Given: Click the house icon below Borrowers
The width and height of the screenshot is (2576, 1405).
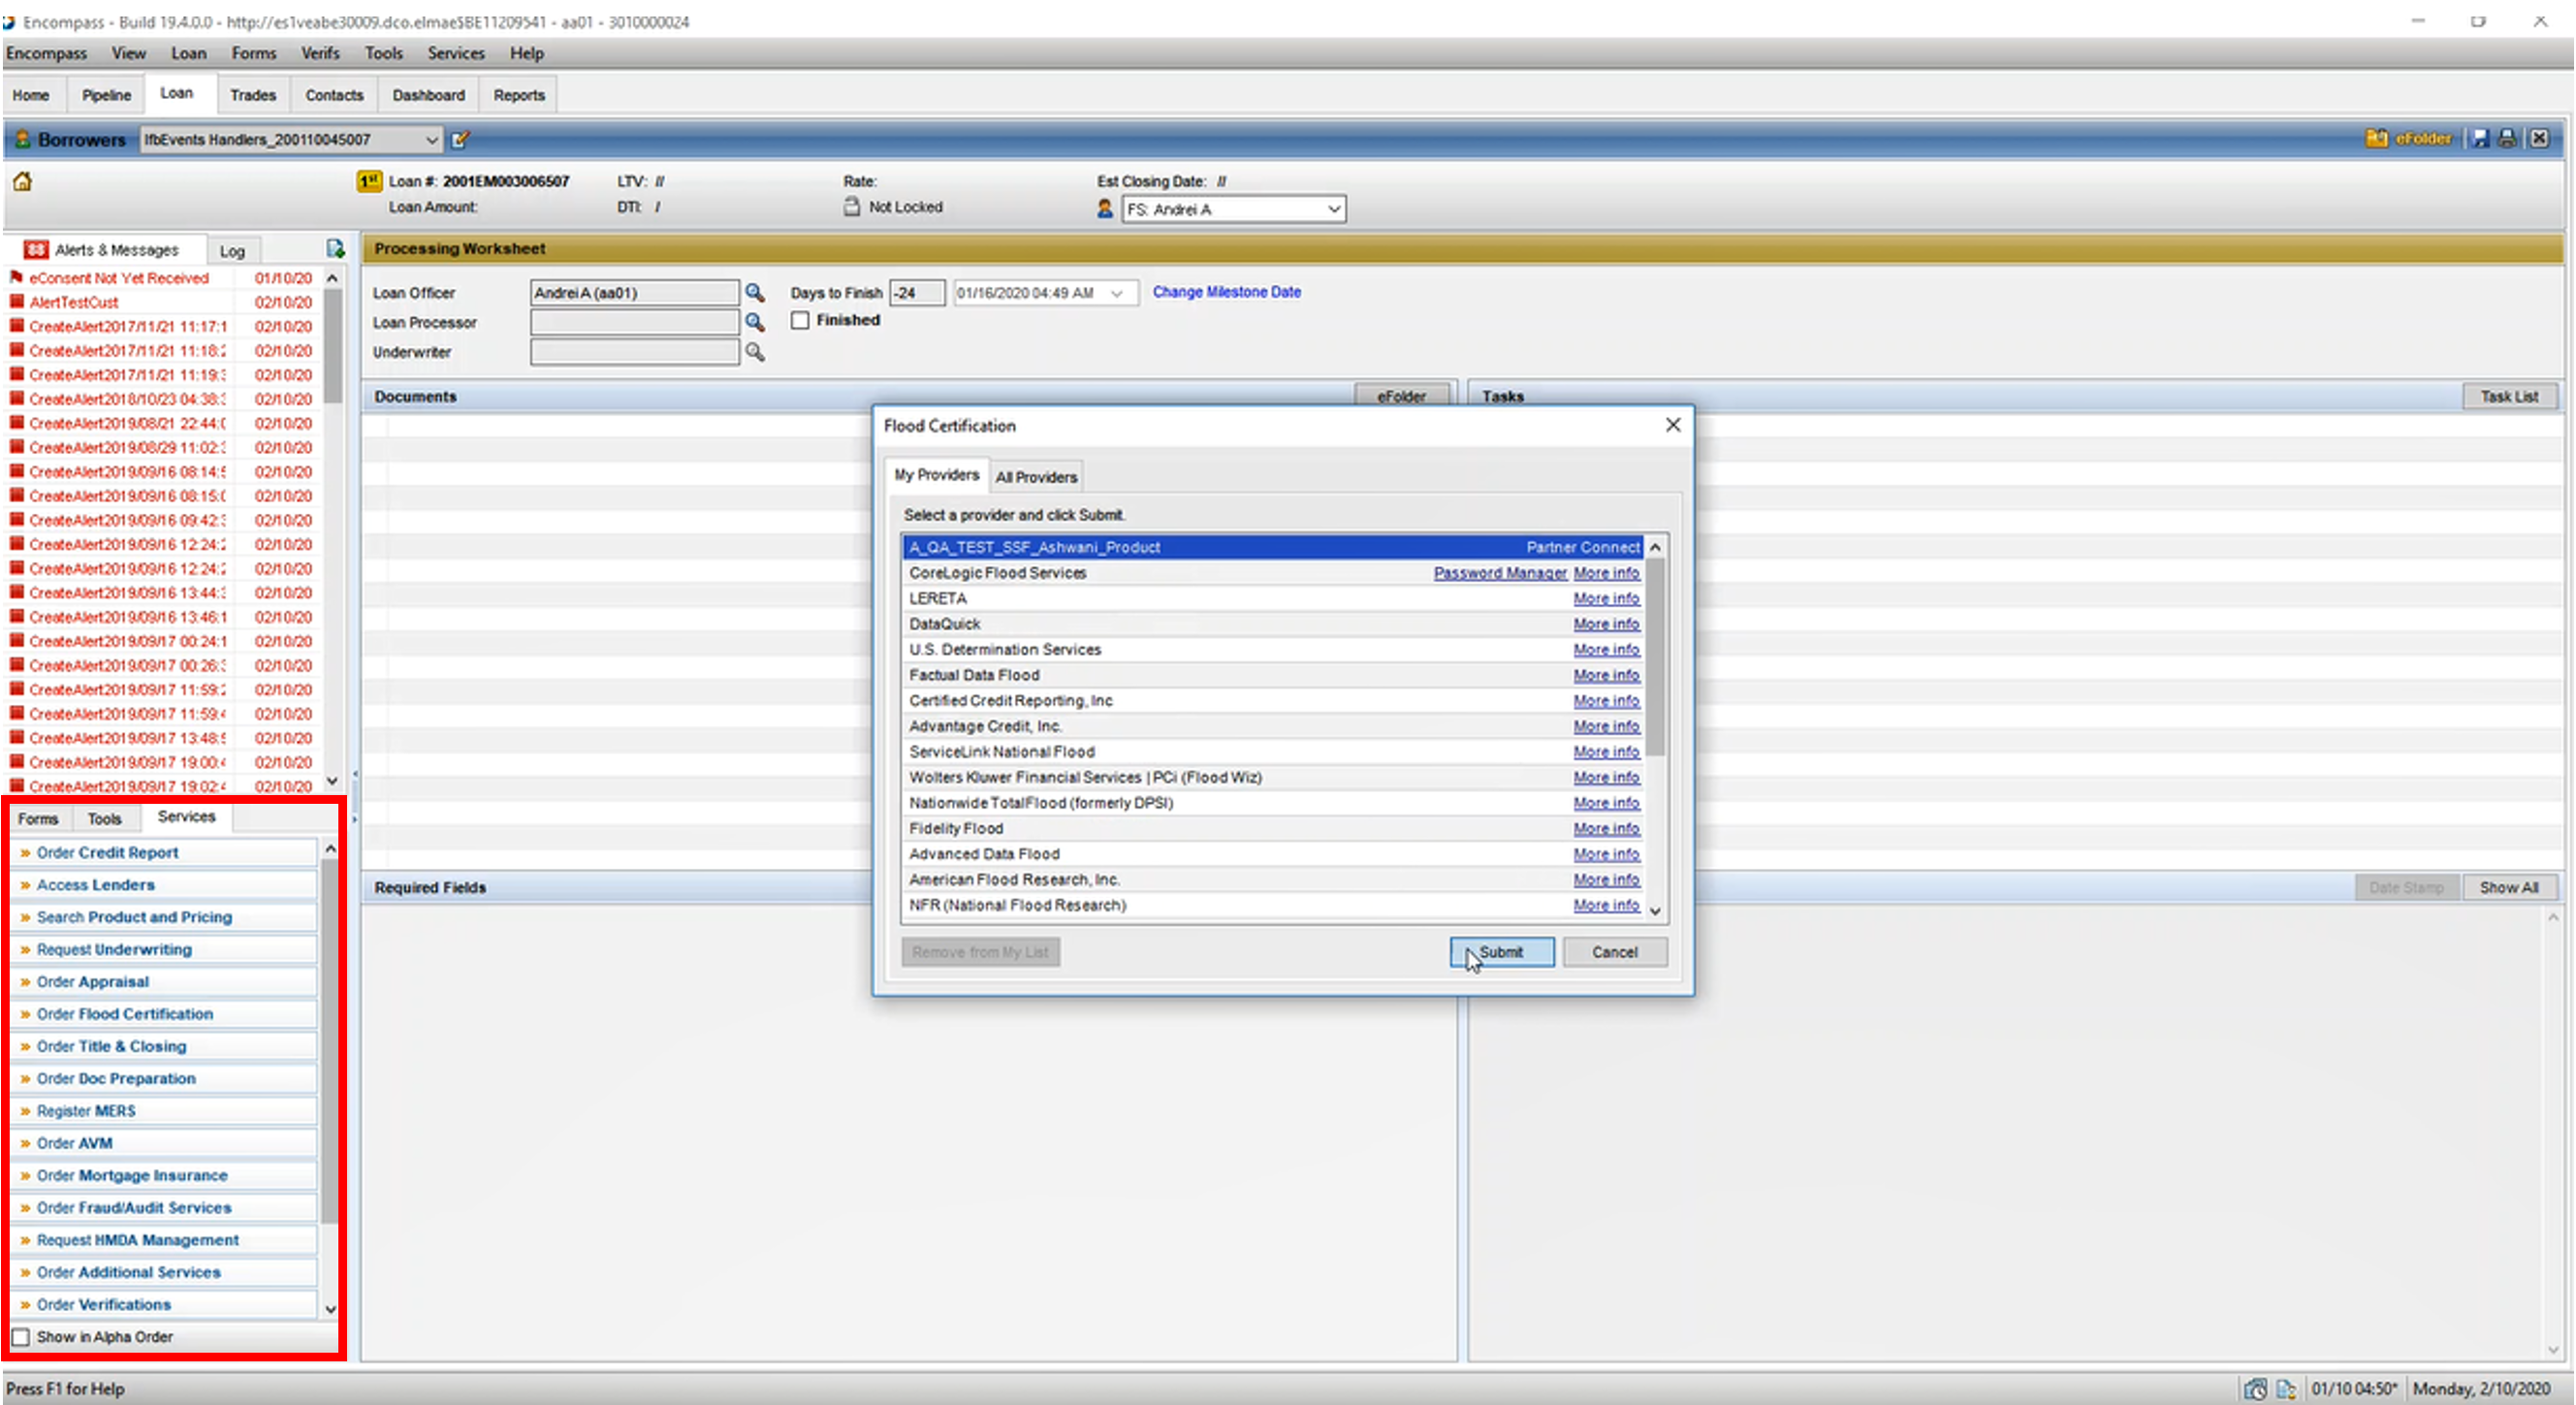Looking at the screenshot, I should (x=22, y=181).
